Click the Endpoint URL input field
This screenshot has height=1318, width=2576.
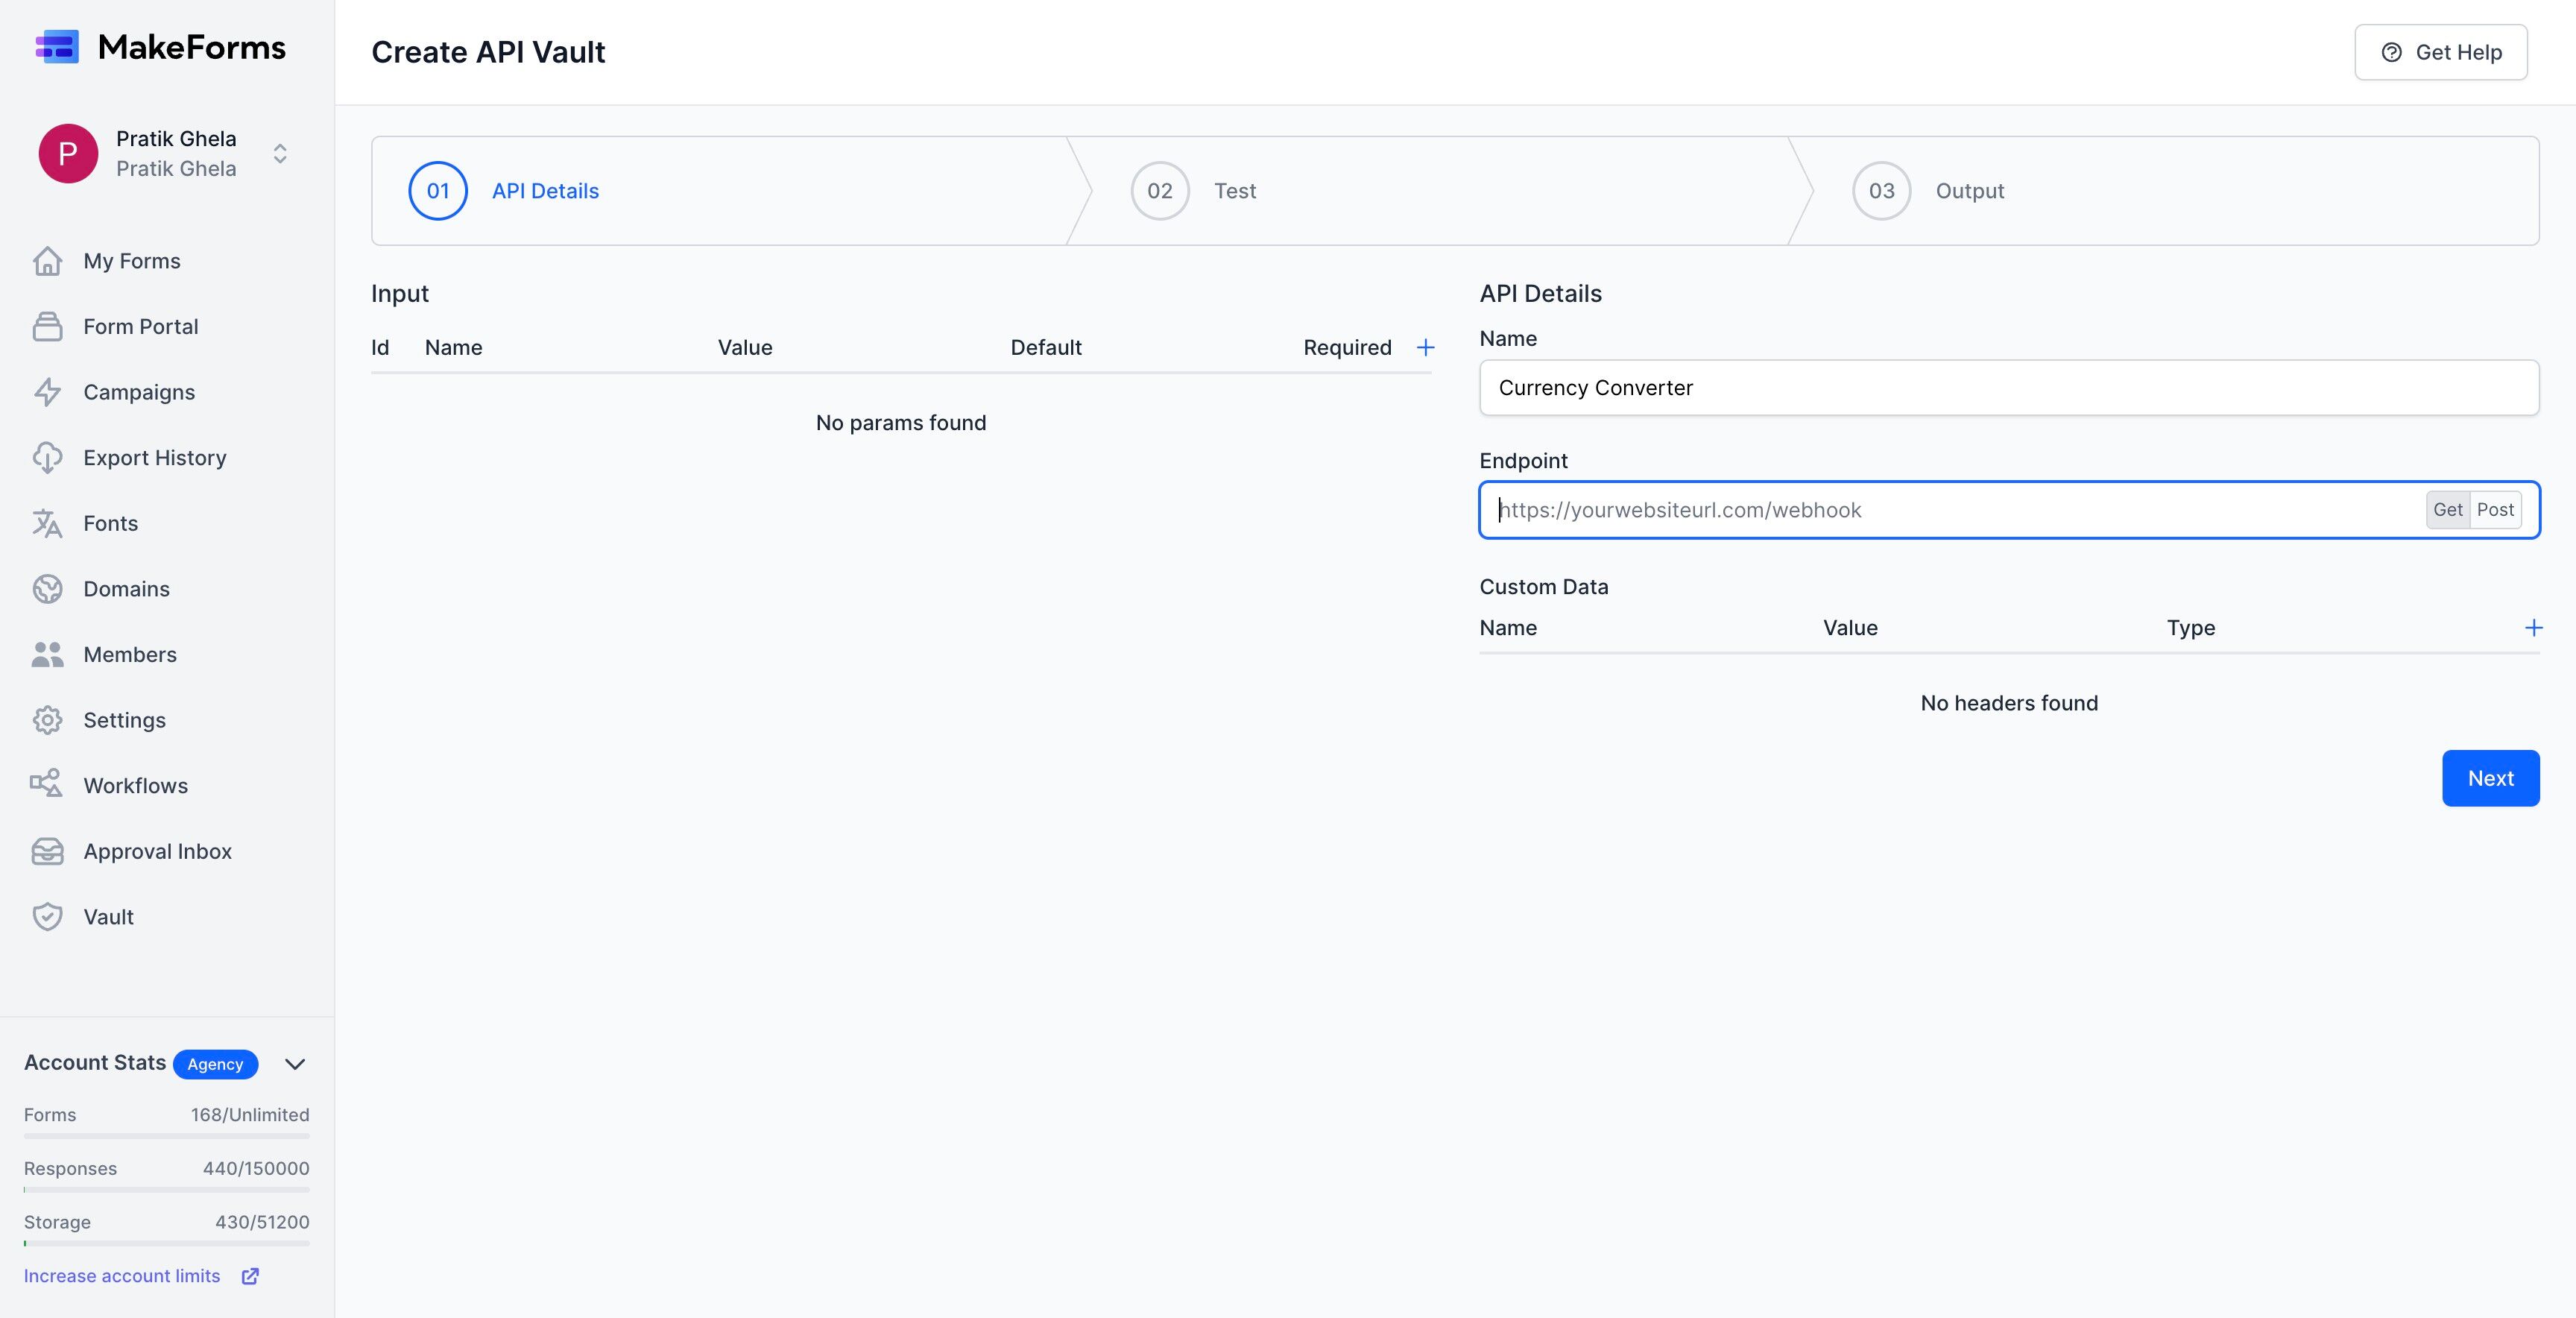1950,510
